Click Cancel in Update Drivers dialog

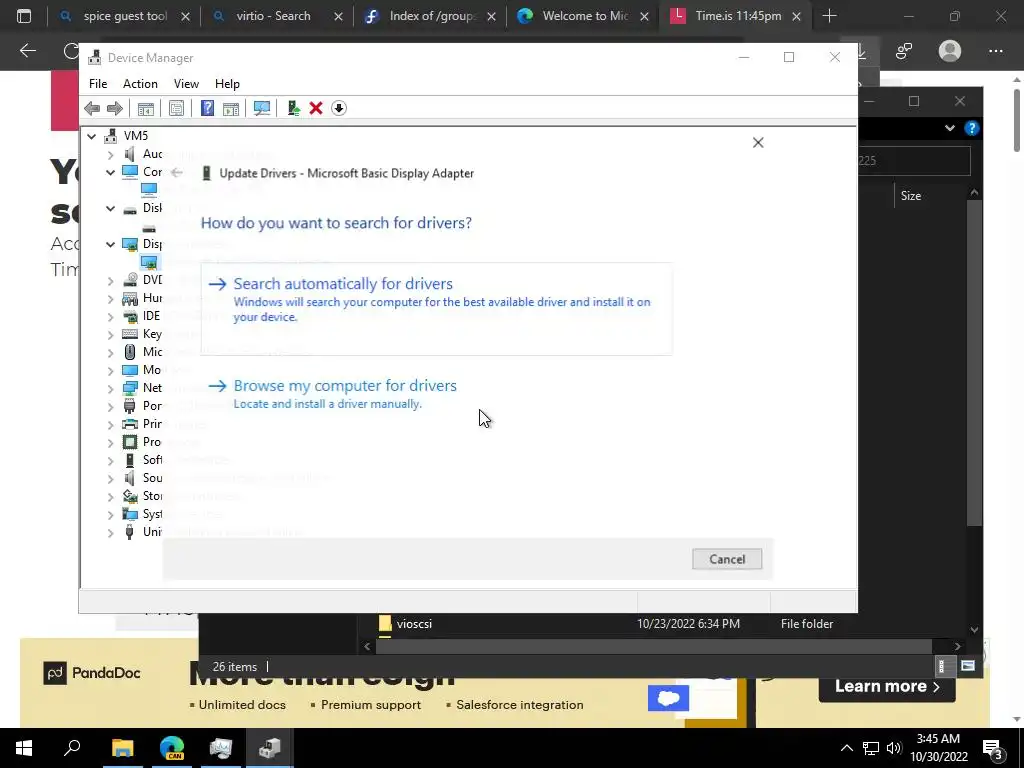point(727,559)
